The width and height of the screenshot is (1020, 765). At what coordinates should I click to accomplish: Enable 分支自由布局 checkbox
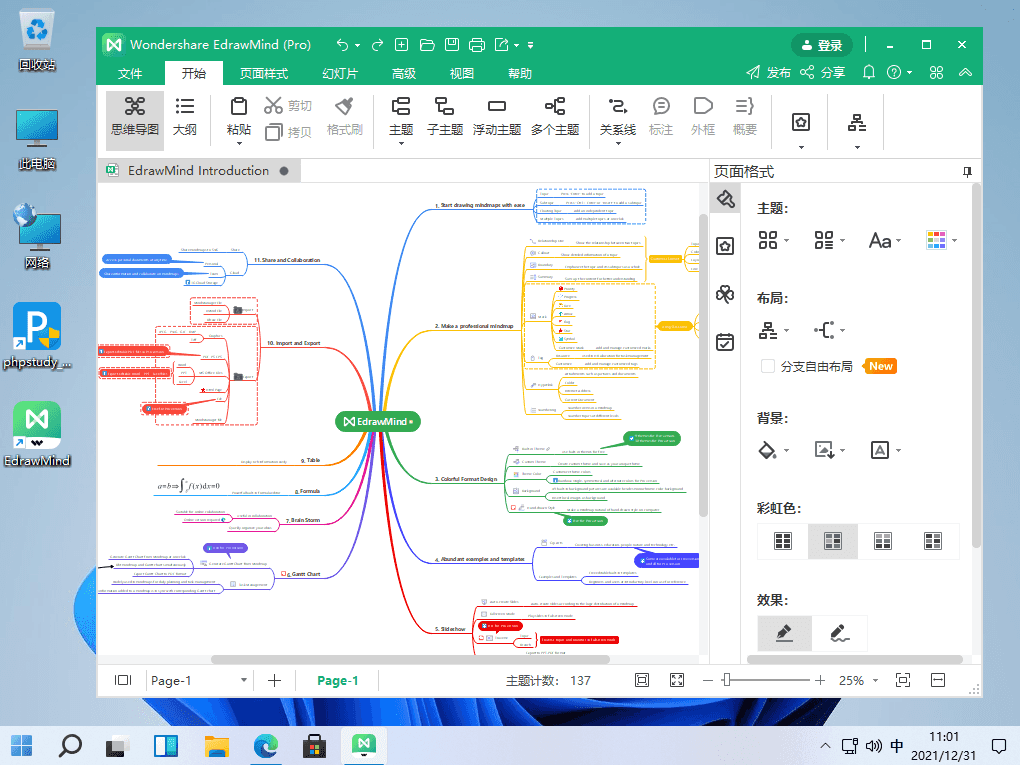click(768, 366)
